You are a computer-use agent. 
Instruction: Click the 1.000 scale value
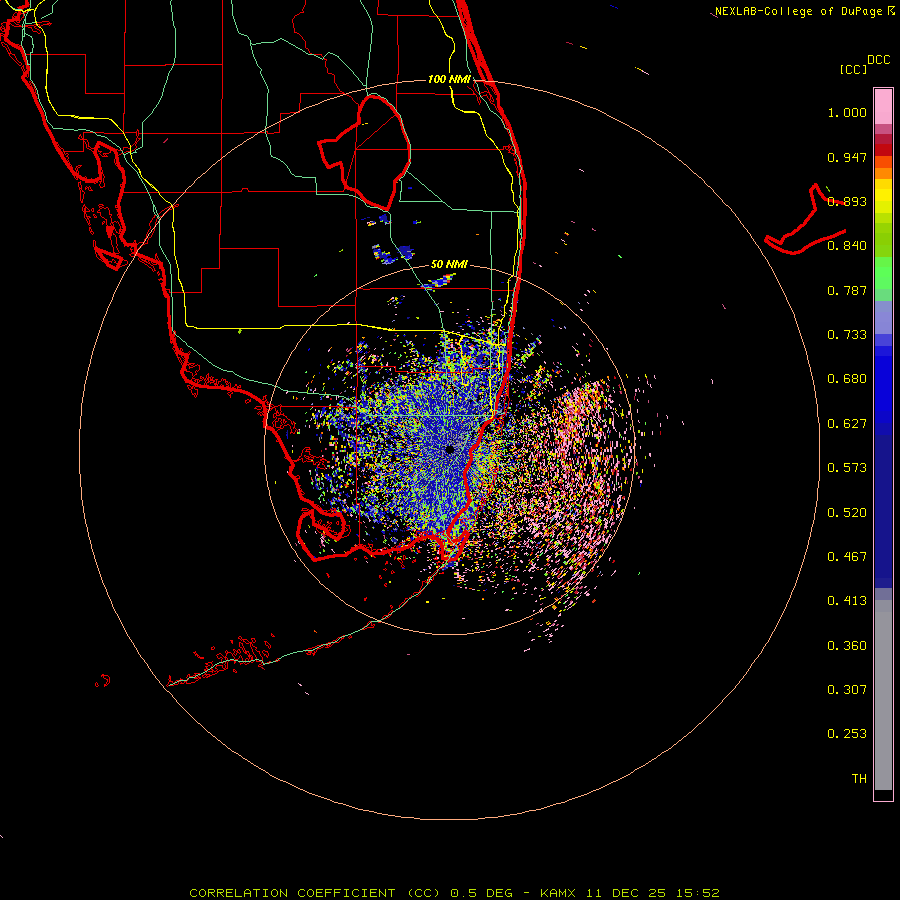[847, 112]
